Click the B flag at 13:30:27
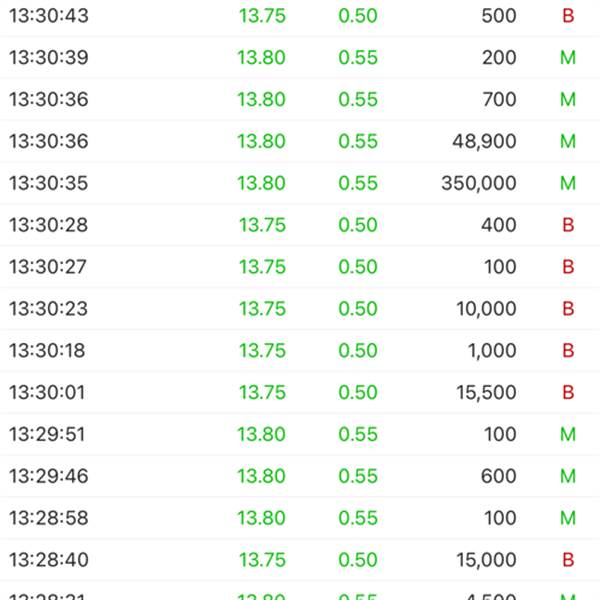Image resolution: width=600 pixels, height=600 pixels. [568, 268]
